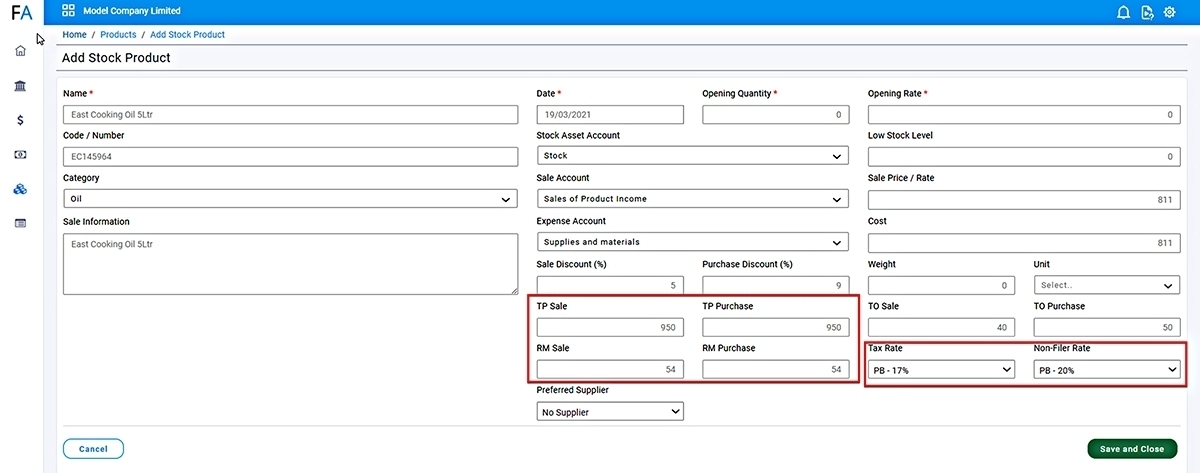Click Add Stock Product breadcrumb
The width and height of the screenshot is (1200, 473).
187,35
